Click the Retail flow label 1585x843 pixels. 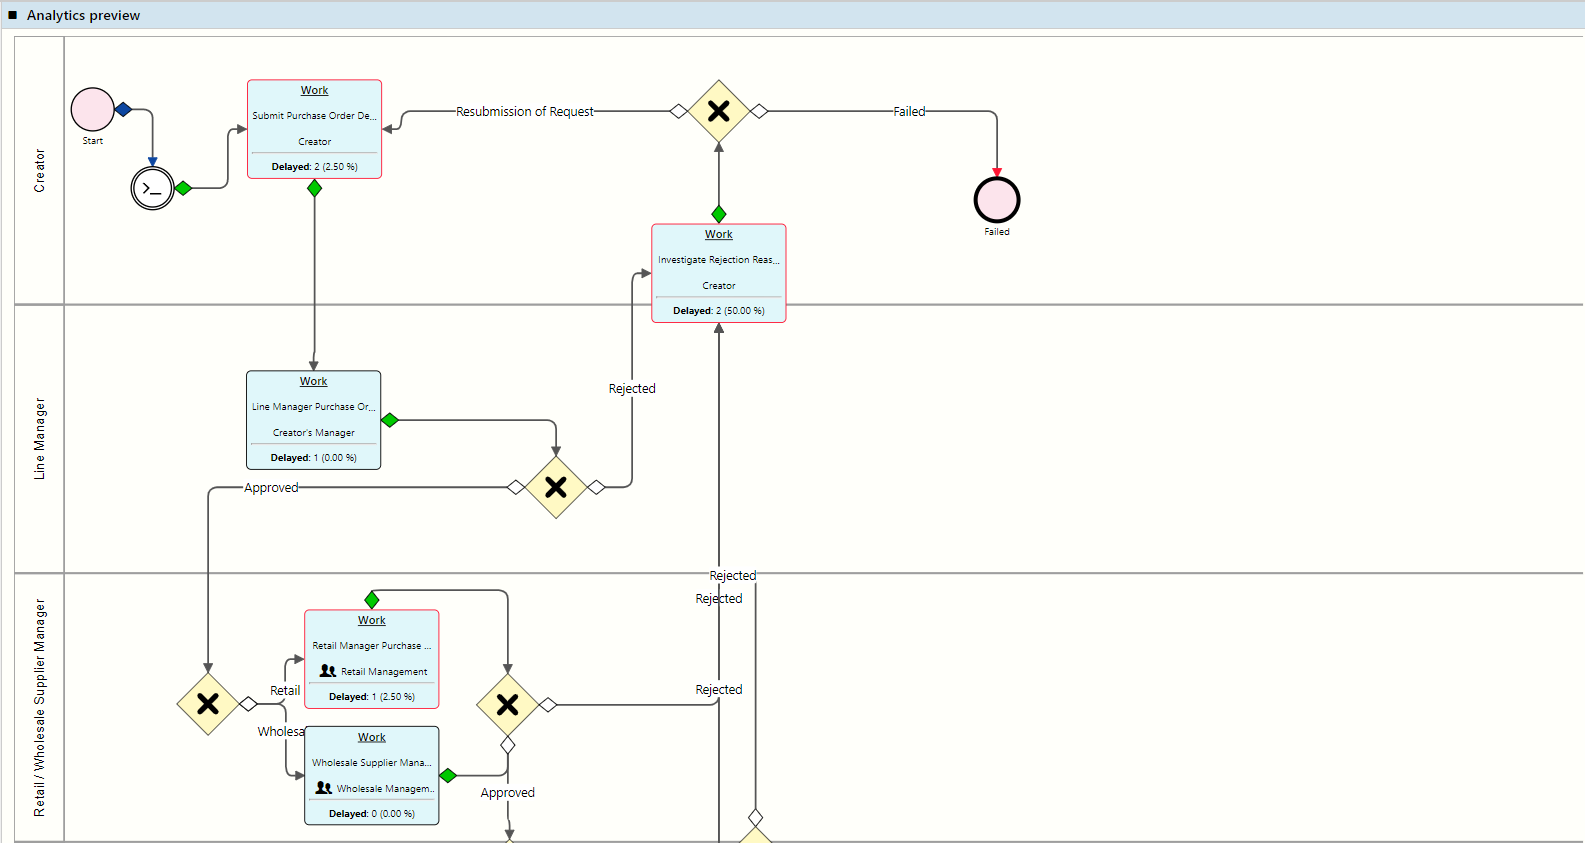pos(285,690)
